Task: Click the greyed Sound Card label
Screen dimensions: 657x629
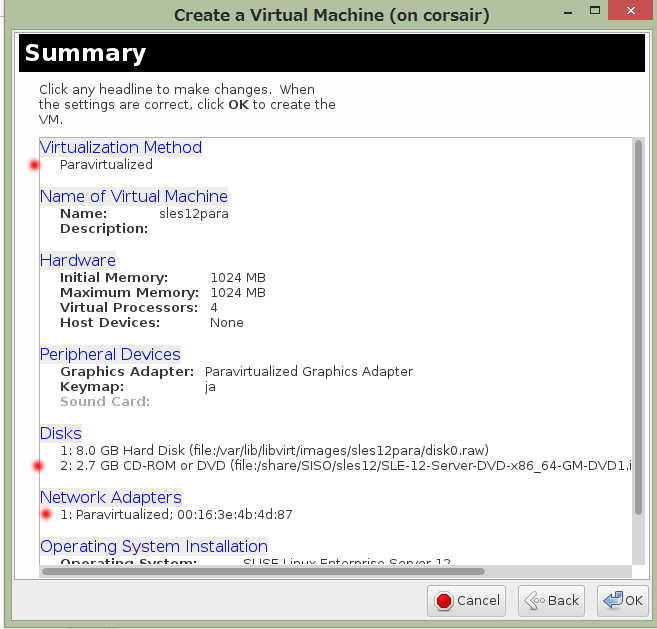Action: [x=105, y=401]
